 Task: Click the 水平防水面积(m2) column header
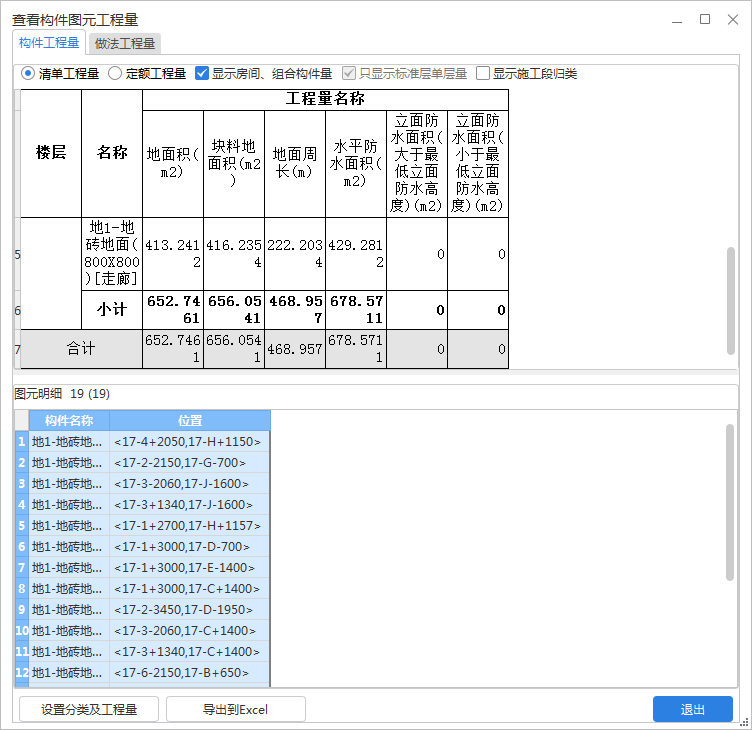point(356,164)
